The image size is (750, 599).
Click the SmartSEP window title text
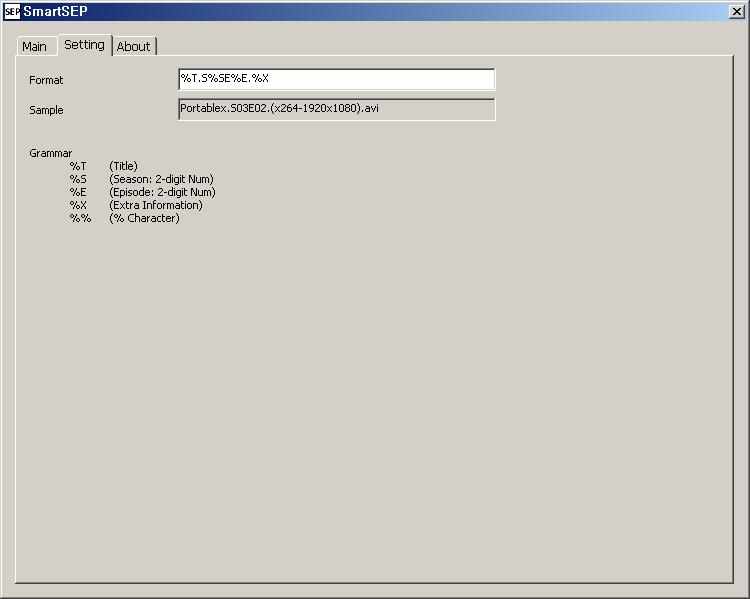(55, 11)
